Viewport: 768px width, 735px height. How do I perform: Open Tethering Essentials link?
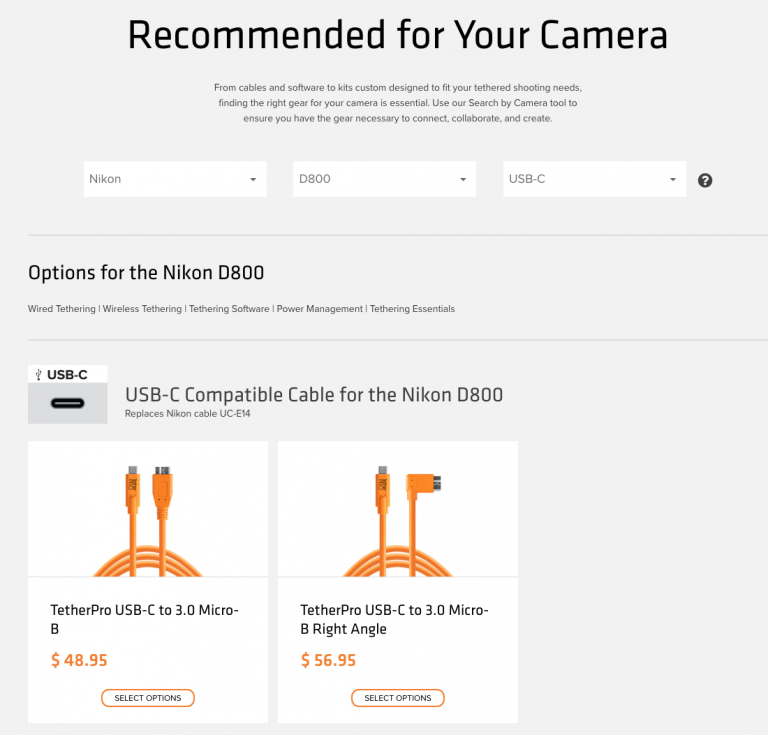click(x=412, y=308)
